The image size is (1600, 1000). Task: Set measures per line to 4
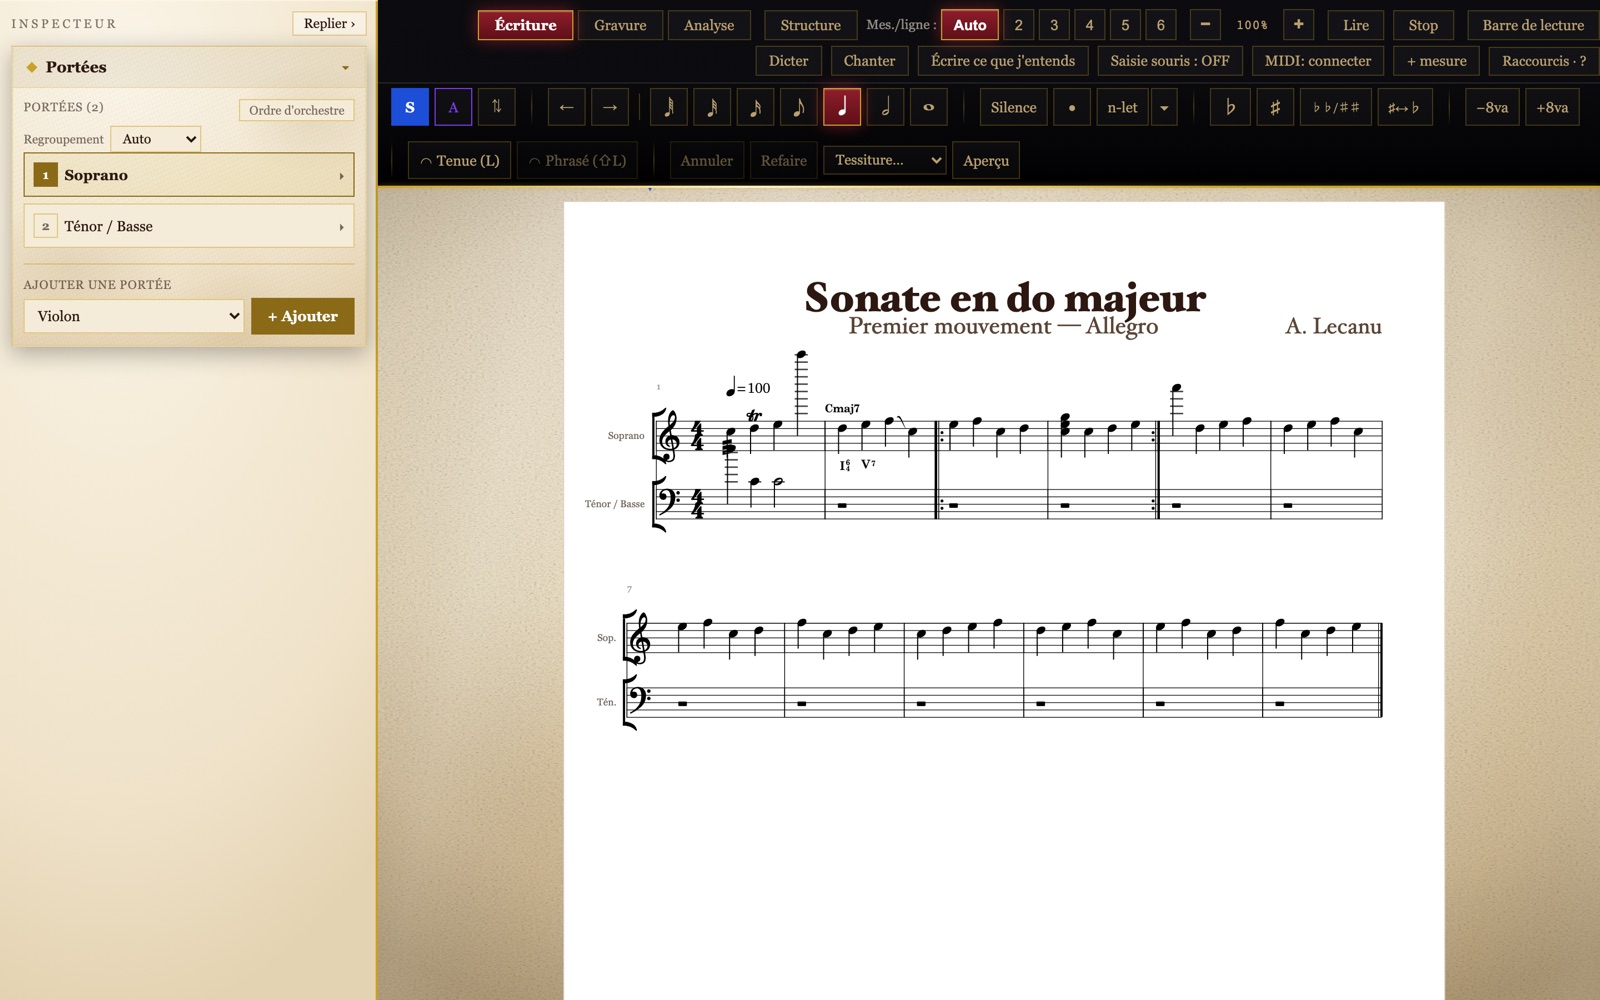point(1089,25)
